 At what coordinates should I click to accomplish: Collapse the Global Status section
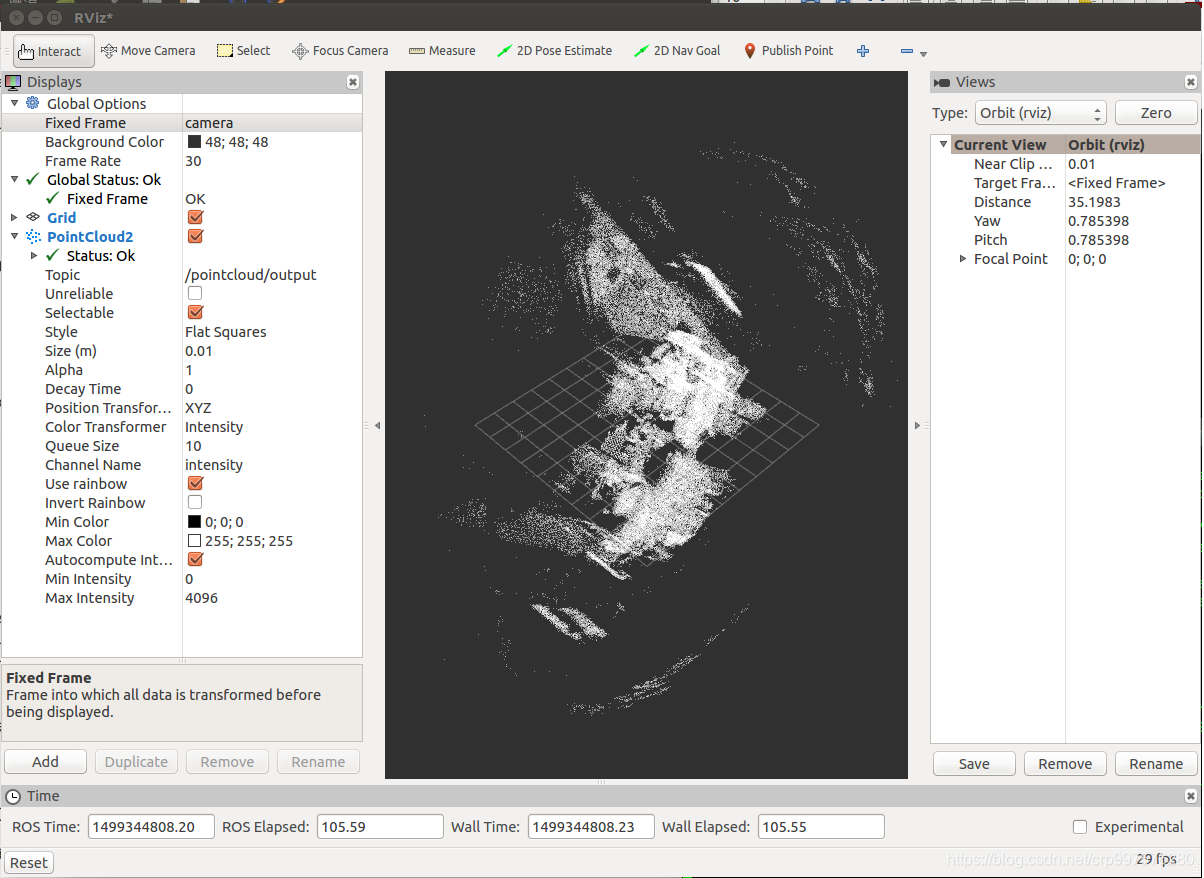(14, 179)
